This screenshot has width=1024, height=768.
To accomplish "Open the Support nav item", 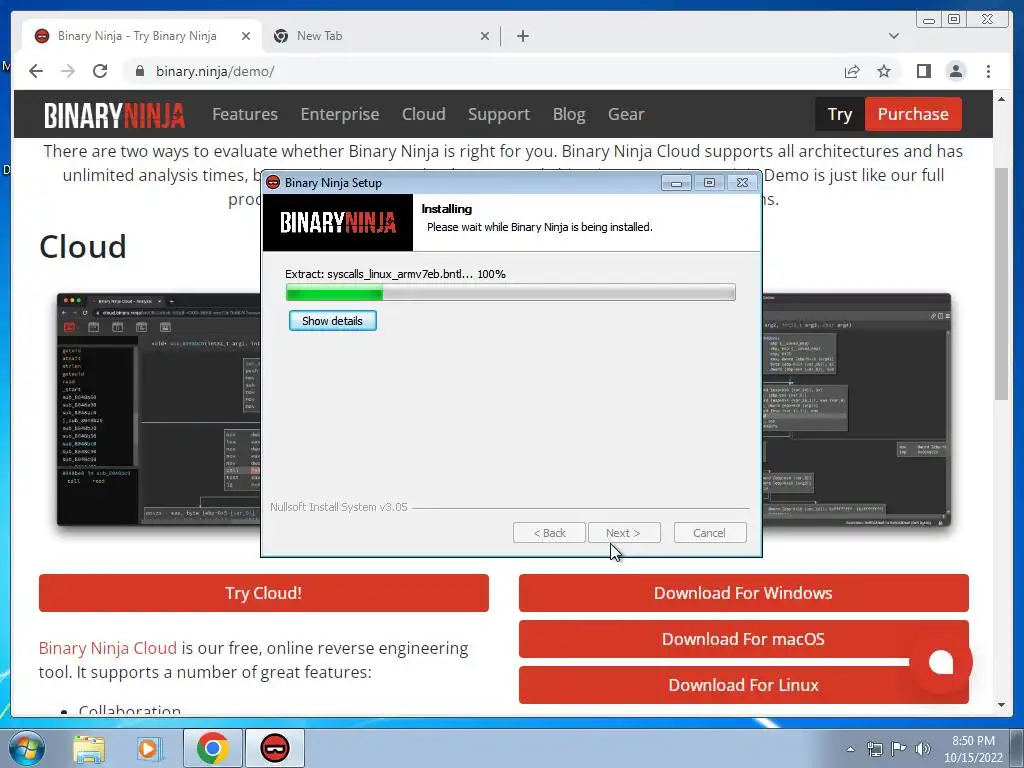I will [x=499, y=114].
